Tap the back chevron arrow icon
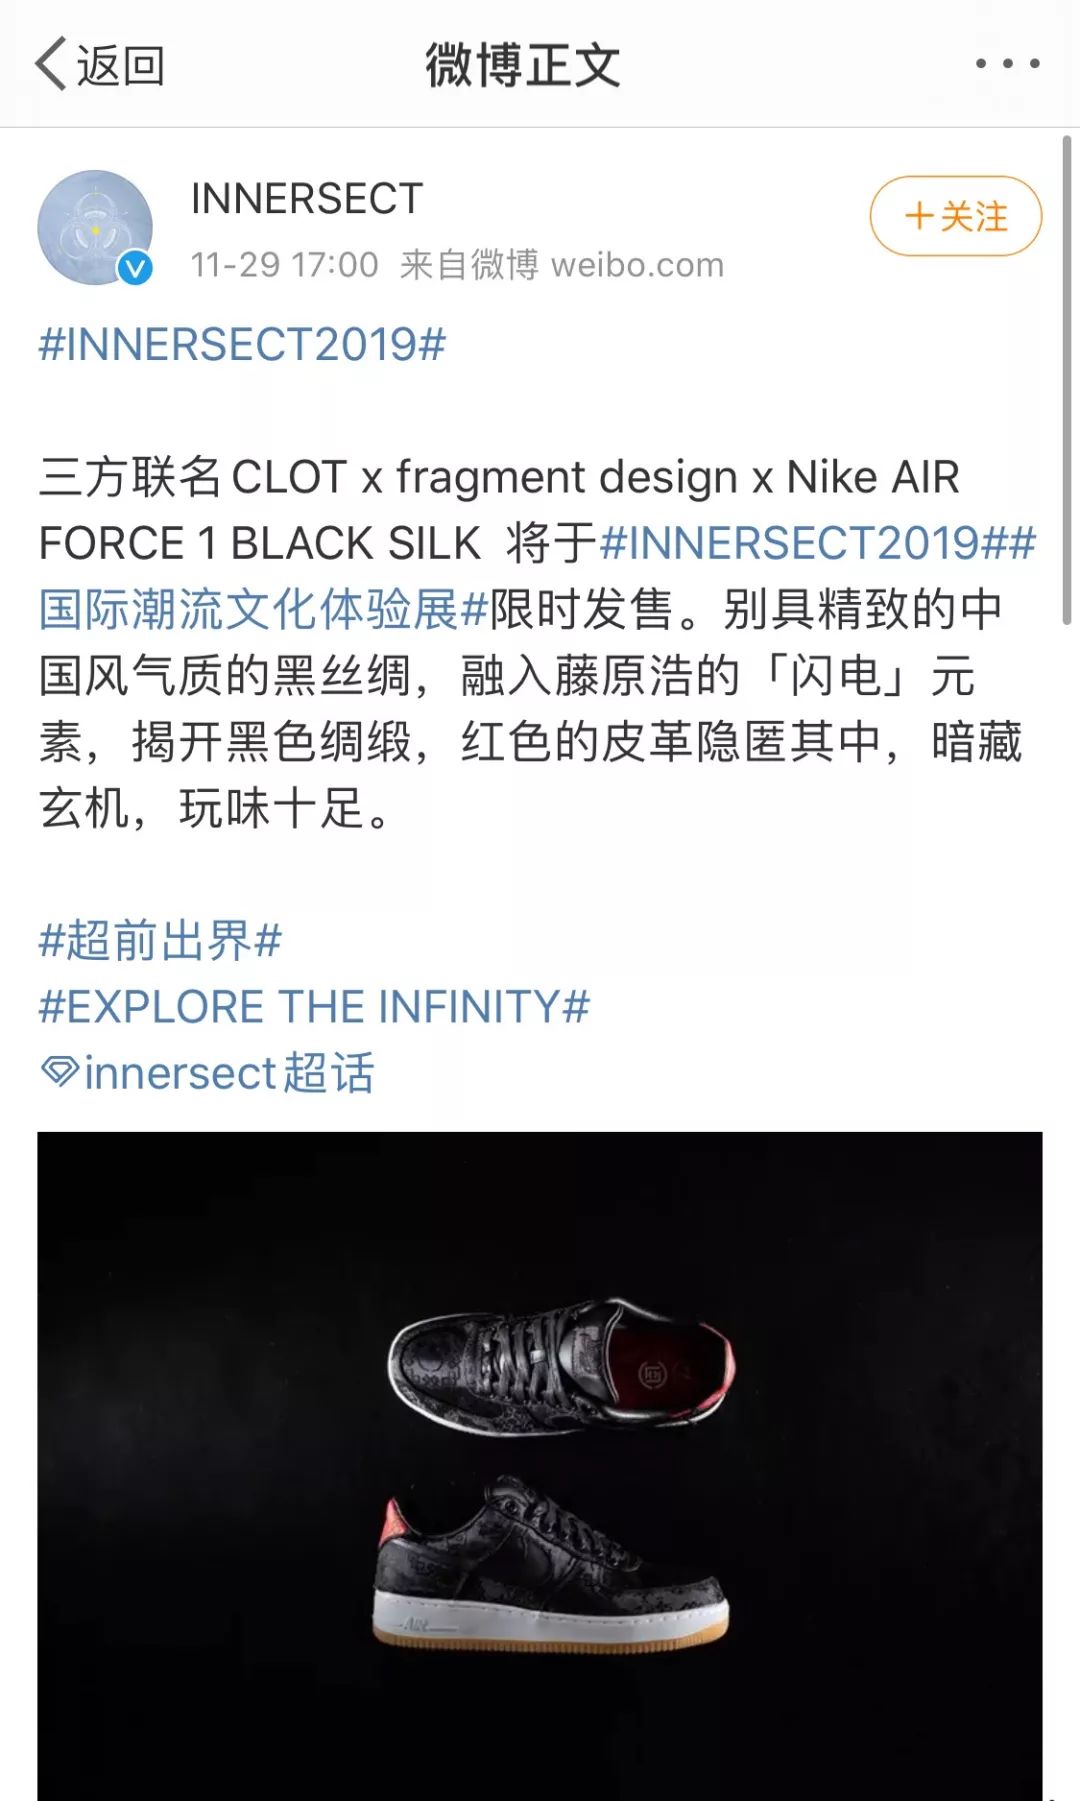This screenshot has width=1080, height=1801. coord(51,64)
